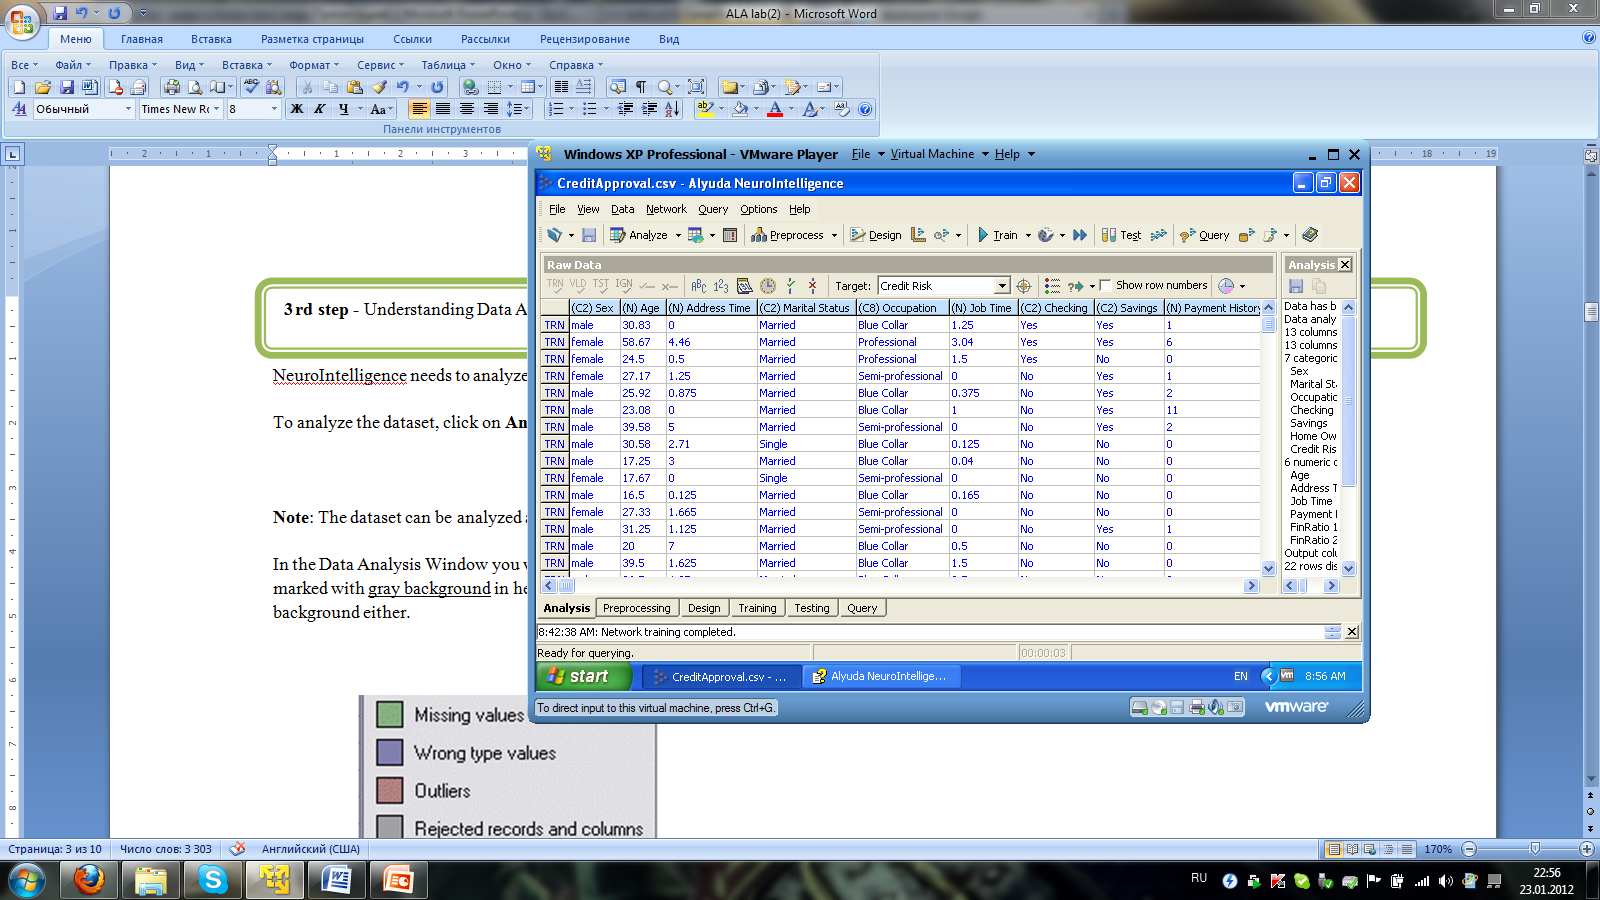Toggle italic formatting in Word
Screen dimensions: 1600x900
click(x=320, y=109)
